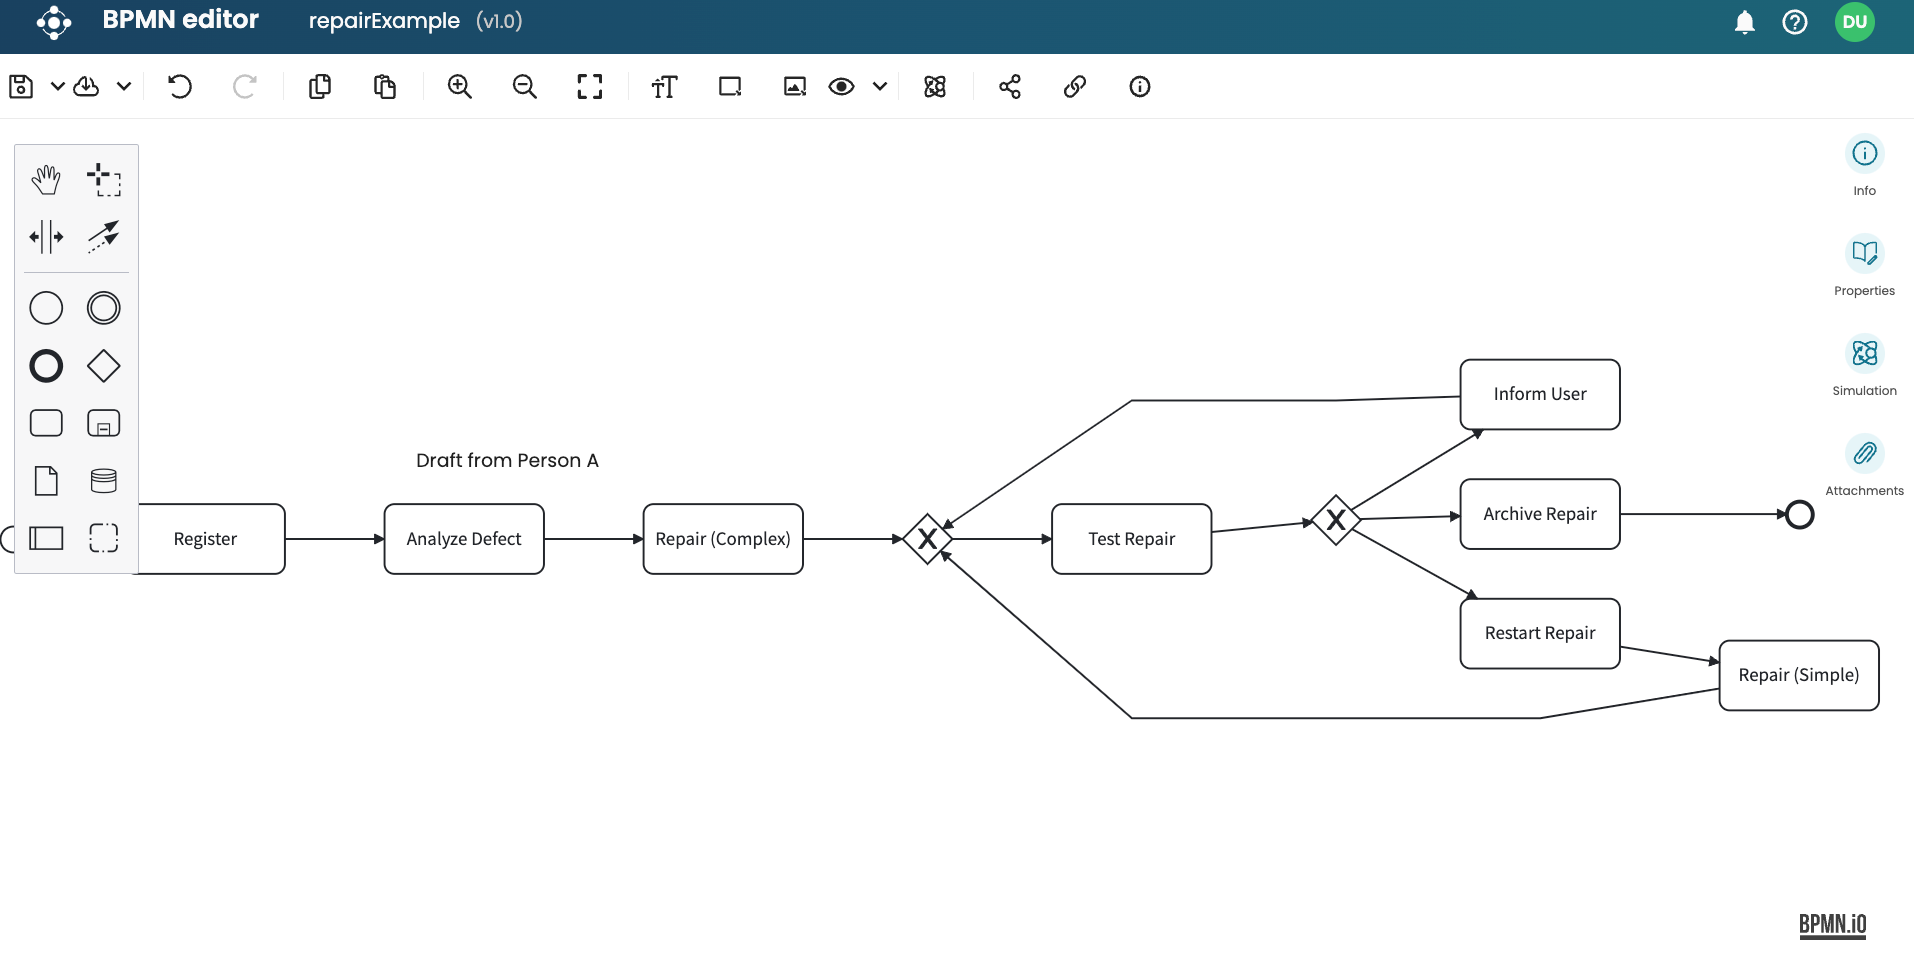This screenshot has width=1914, height=958.
Task: Select the hand tool in palette
Action: click(46, 180)
